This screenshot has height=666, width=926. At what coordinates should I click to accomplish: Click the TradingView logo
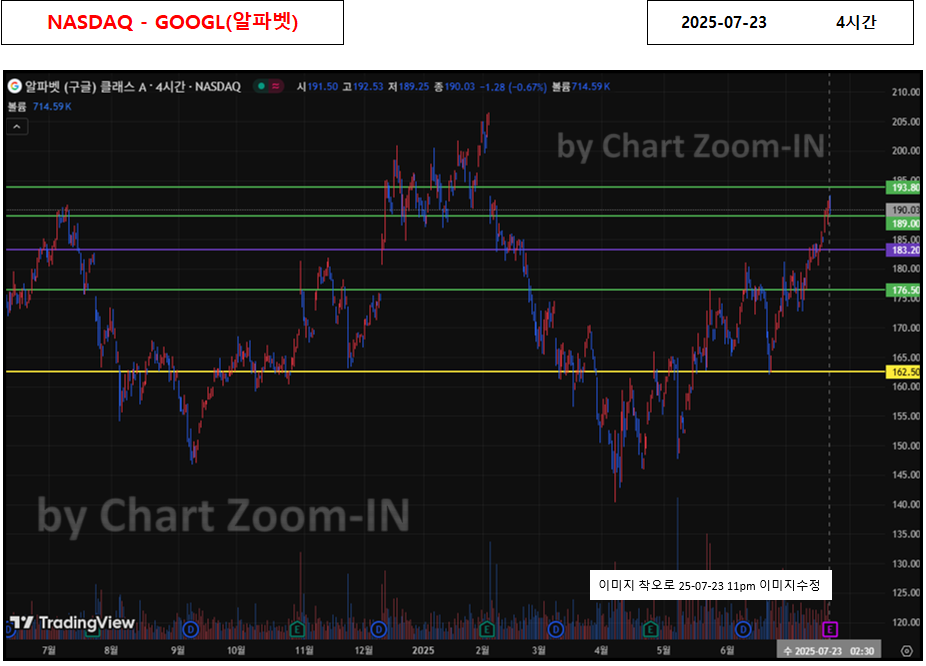(x=73, y=622)
